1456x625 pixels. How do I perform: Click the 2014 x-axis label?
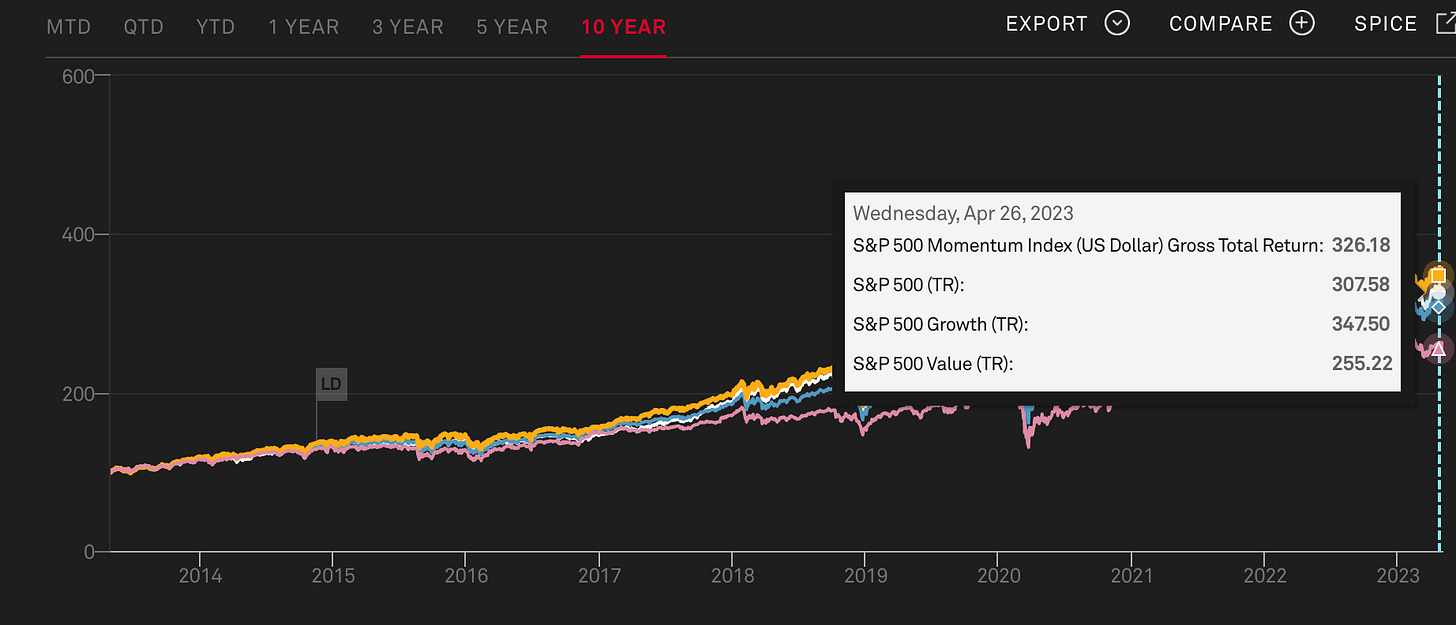(200, 575)
